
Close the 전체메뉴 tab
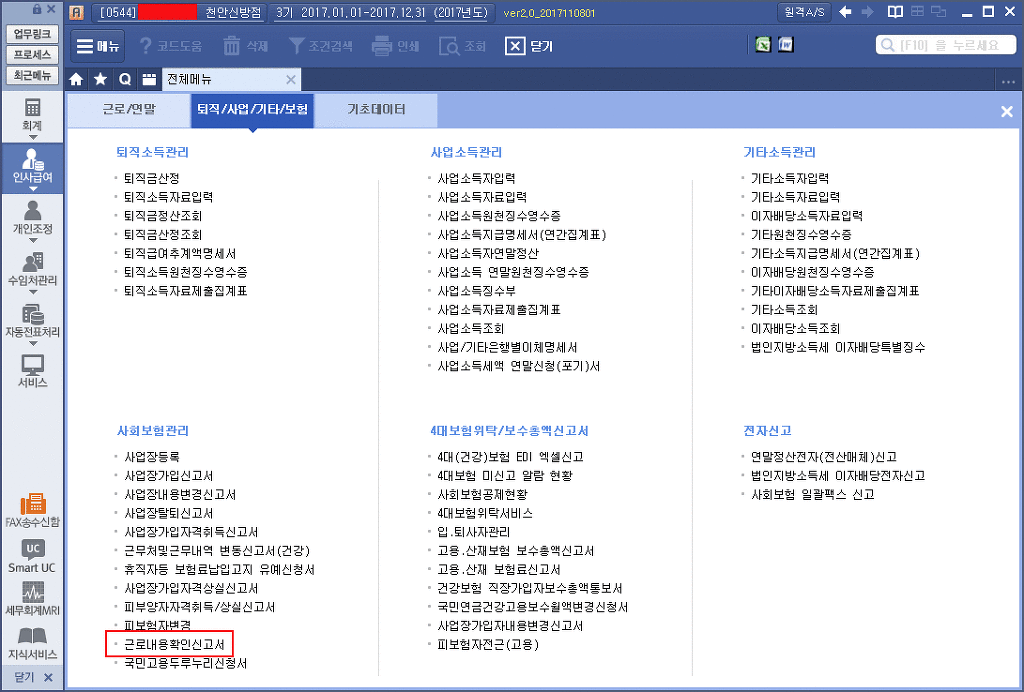291,80
